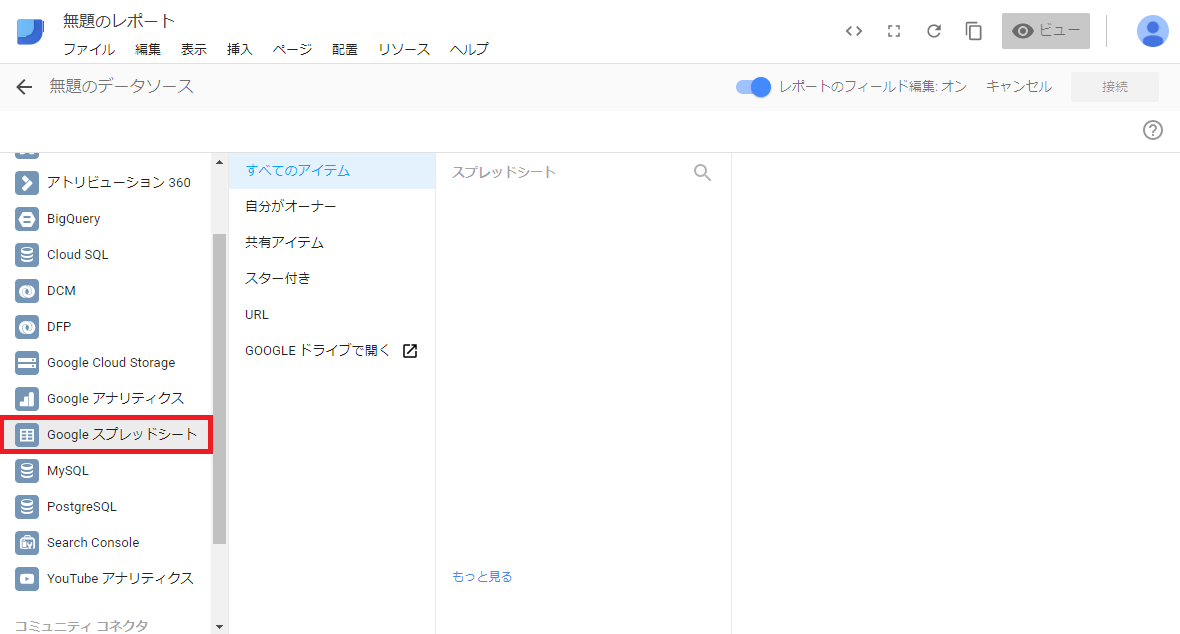Open the ページ menu
The image size is (1180, 634).
coord(292,49)
